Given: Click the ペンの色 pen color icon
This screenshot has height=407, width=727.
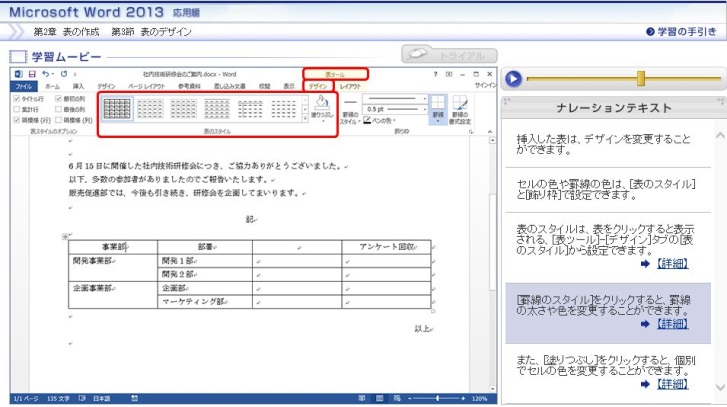Looking at the screenshot, I should (x=367, y=121).
